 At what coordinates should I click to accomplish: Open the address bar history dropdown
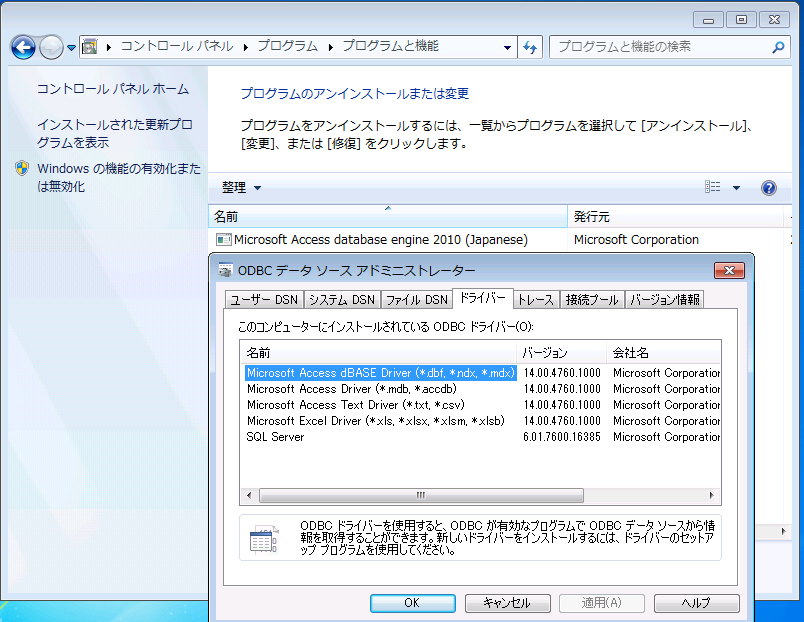[x=507, y=48]
